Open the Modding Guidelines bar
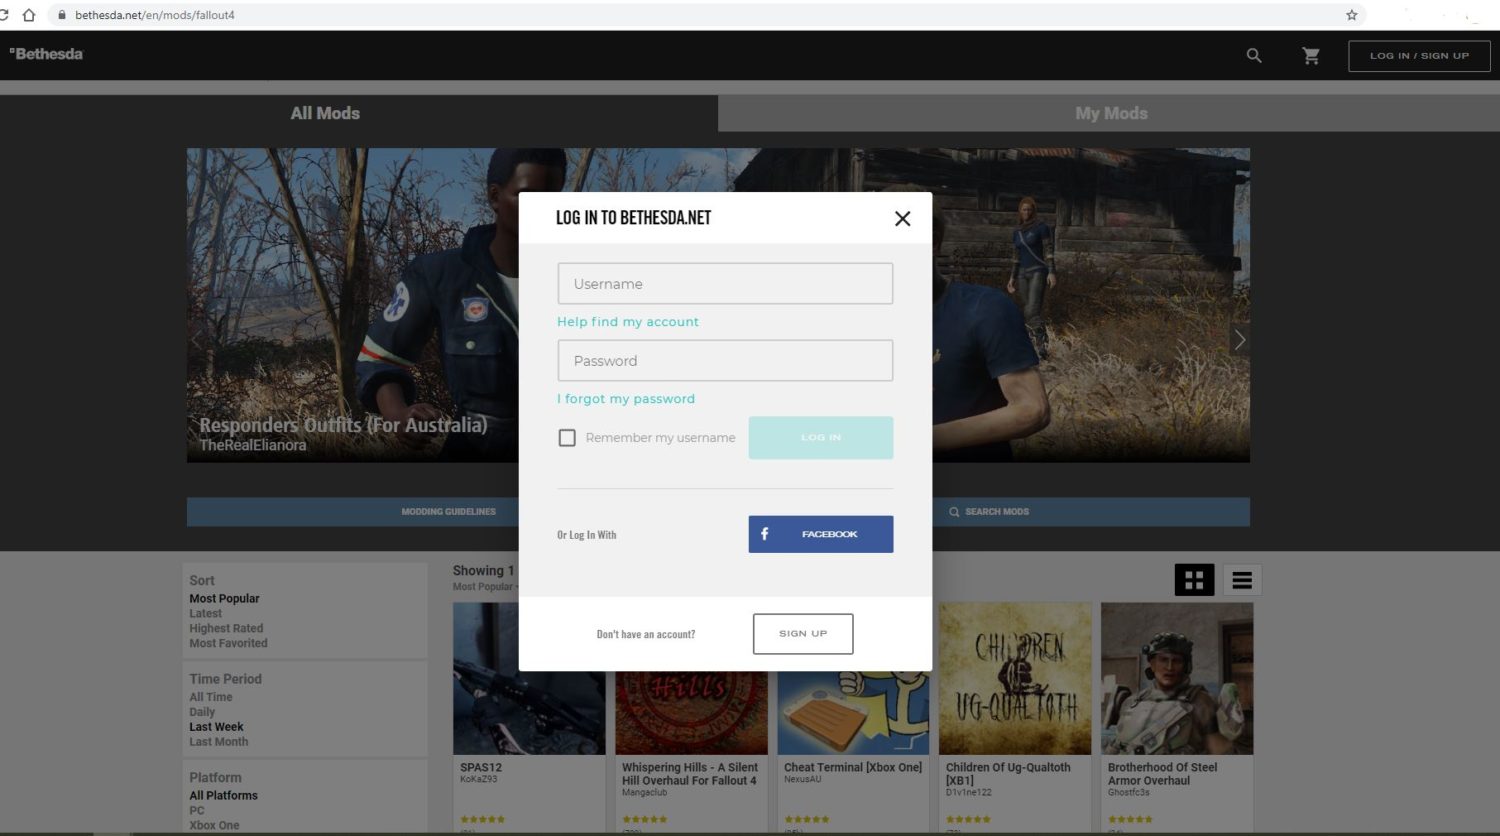Image resolution: width=1500 pixels, height=836 pixels. tap(449, 512)
